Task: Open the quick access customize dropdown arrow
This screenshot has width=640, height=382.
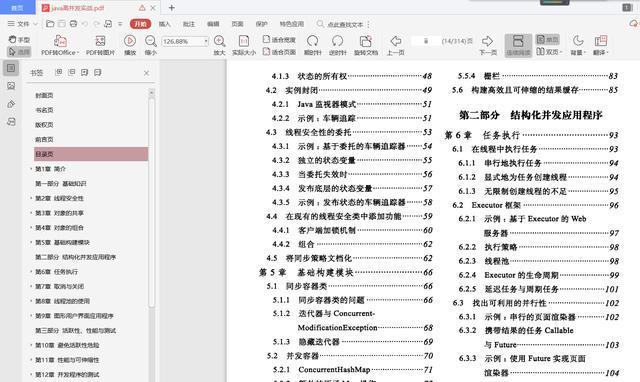Action: click(x=120, y=24)
